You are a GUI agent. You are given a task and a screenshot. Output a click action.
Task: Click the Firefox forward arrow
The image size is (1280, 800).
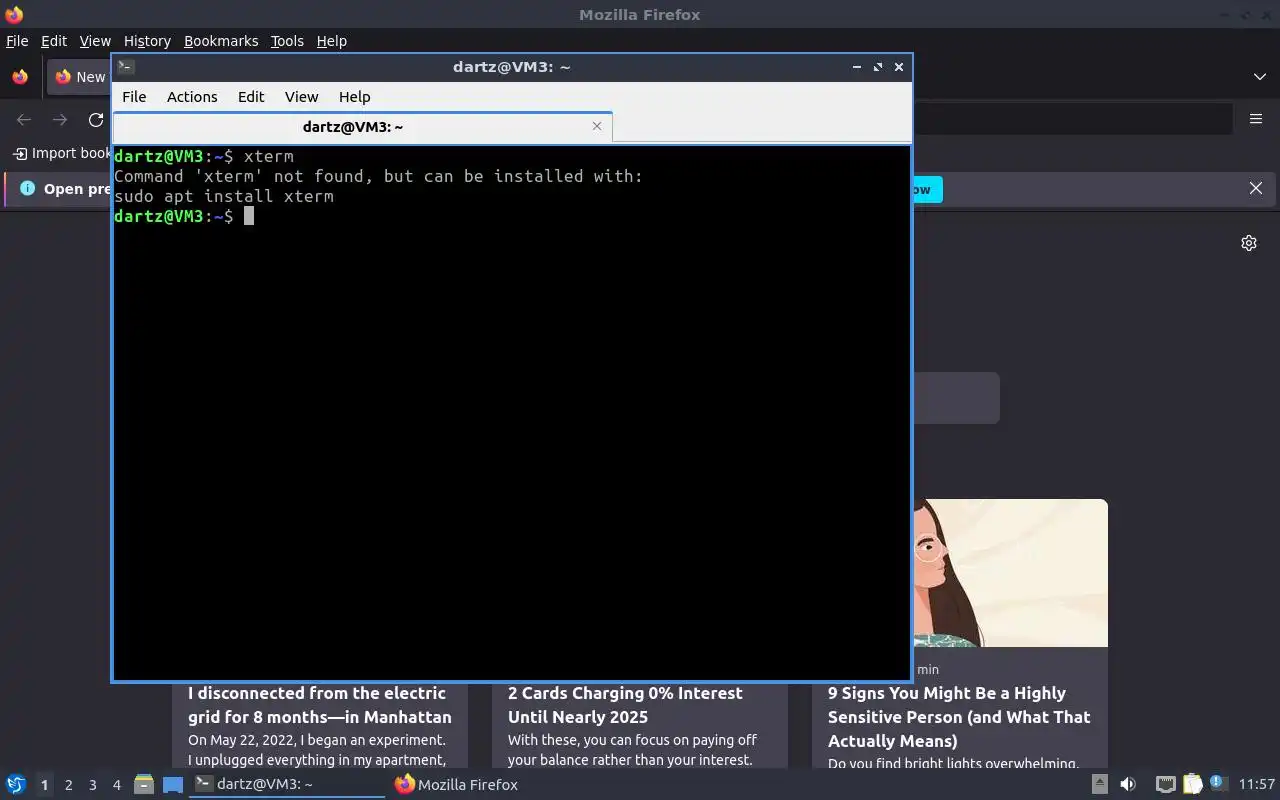pos(60,120)
